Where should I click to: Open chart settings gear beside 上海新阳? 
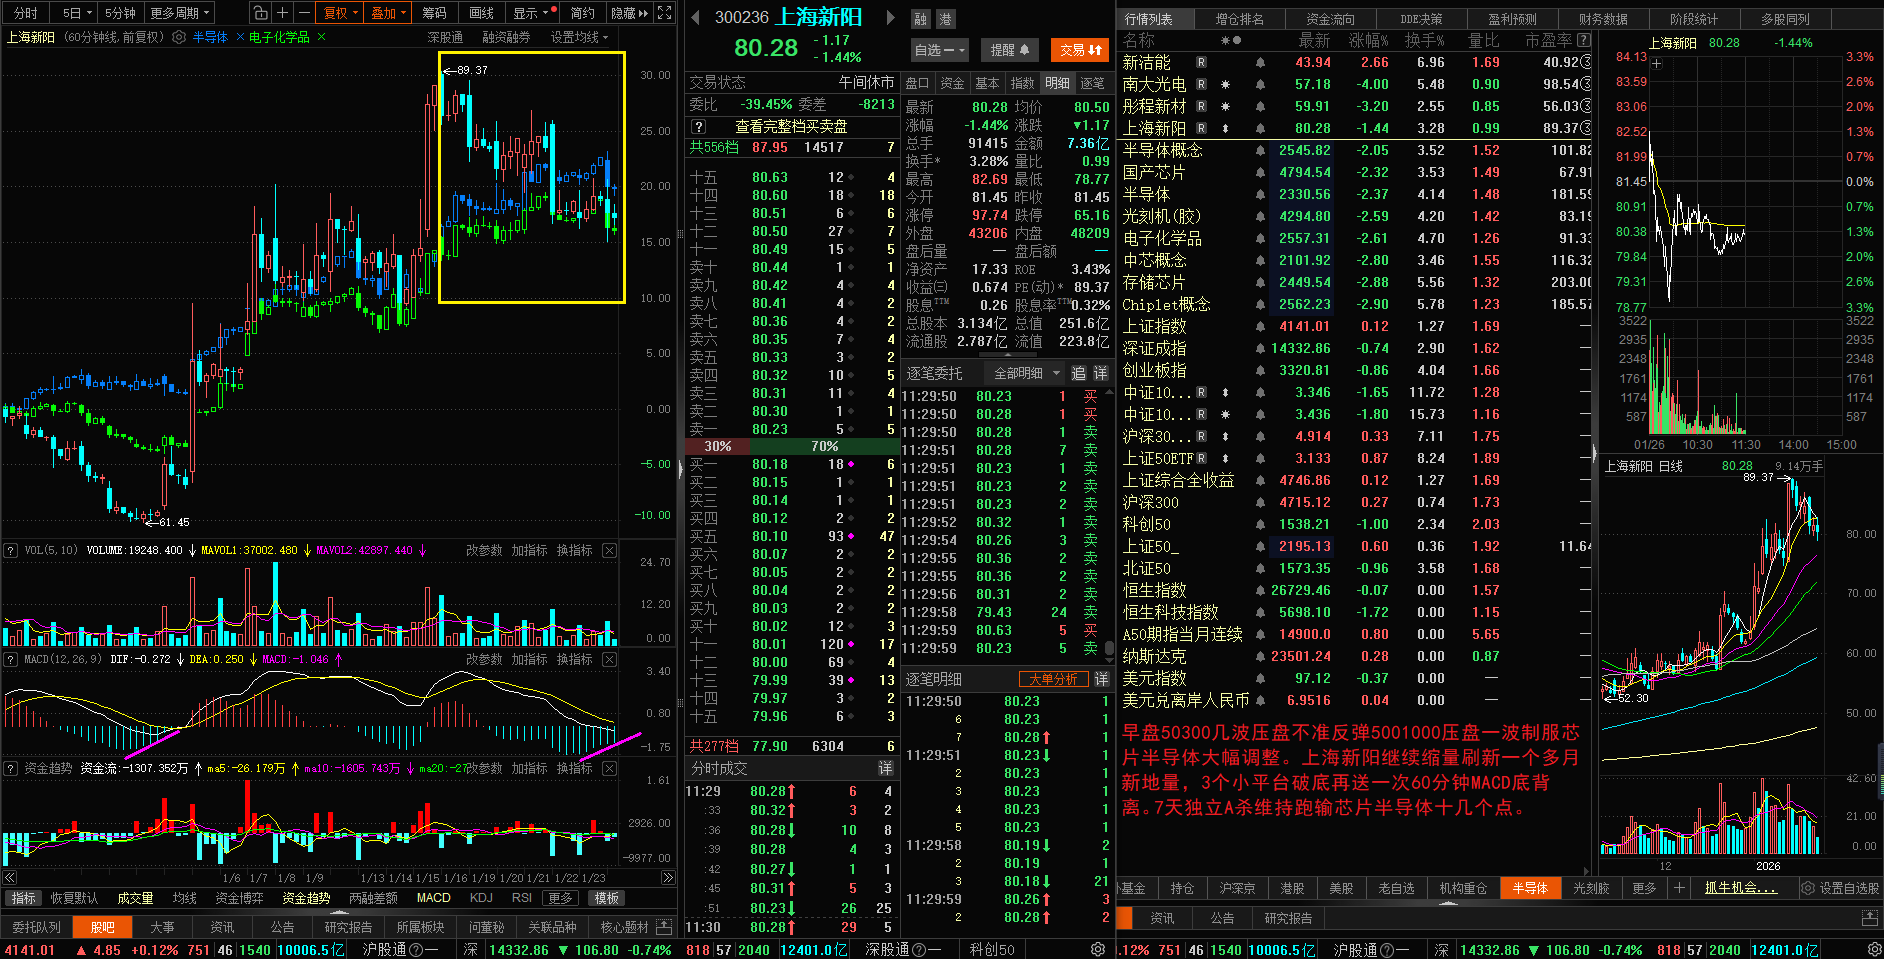click(179, 37)
